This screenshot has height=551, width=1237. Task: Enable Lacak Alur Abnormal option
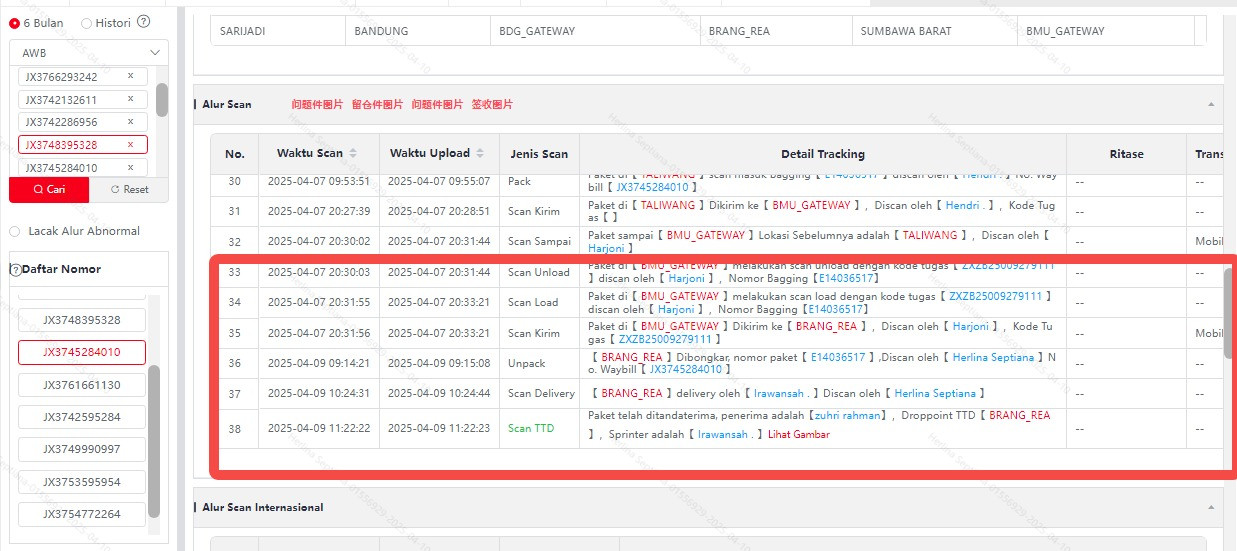click(x=14, y=231)
